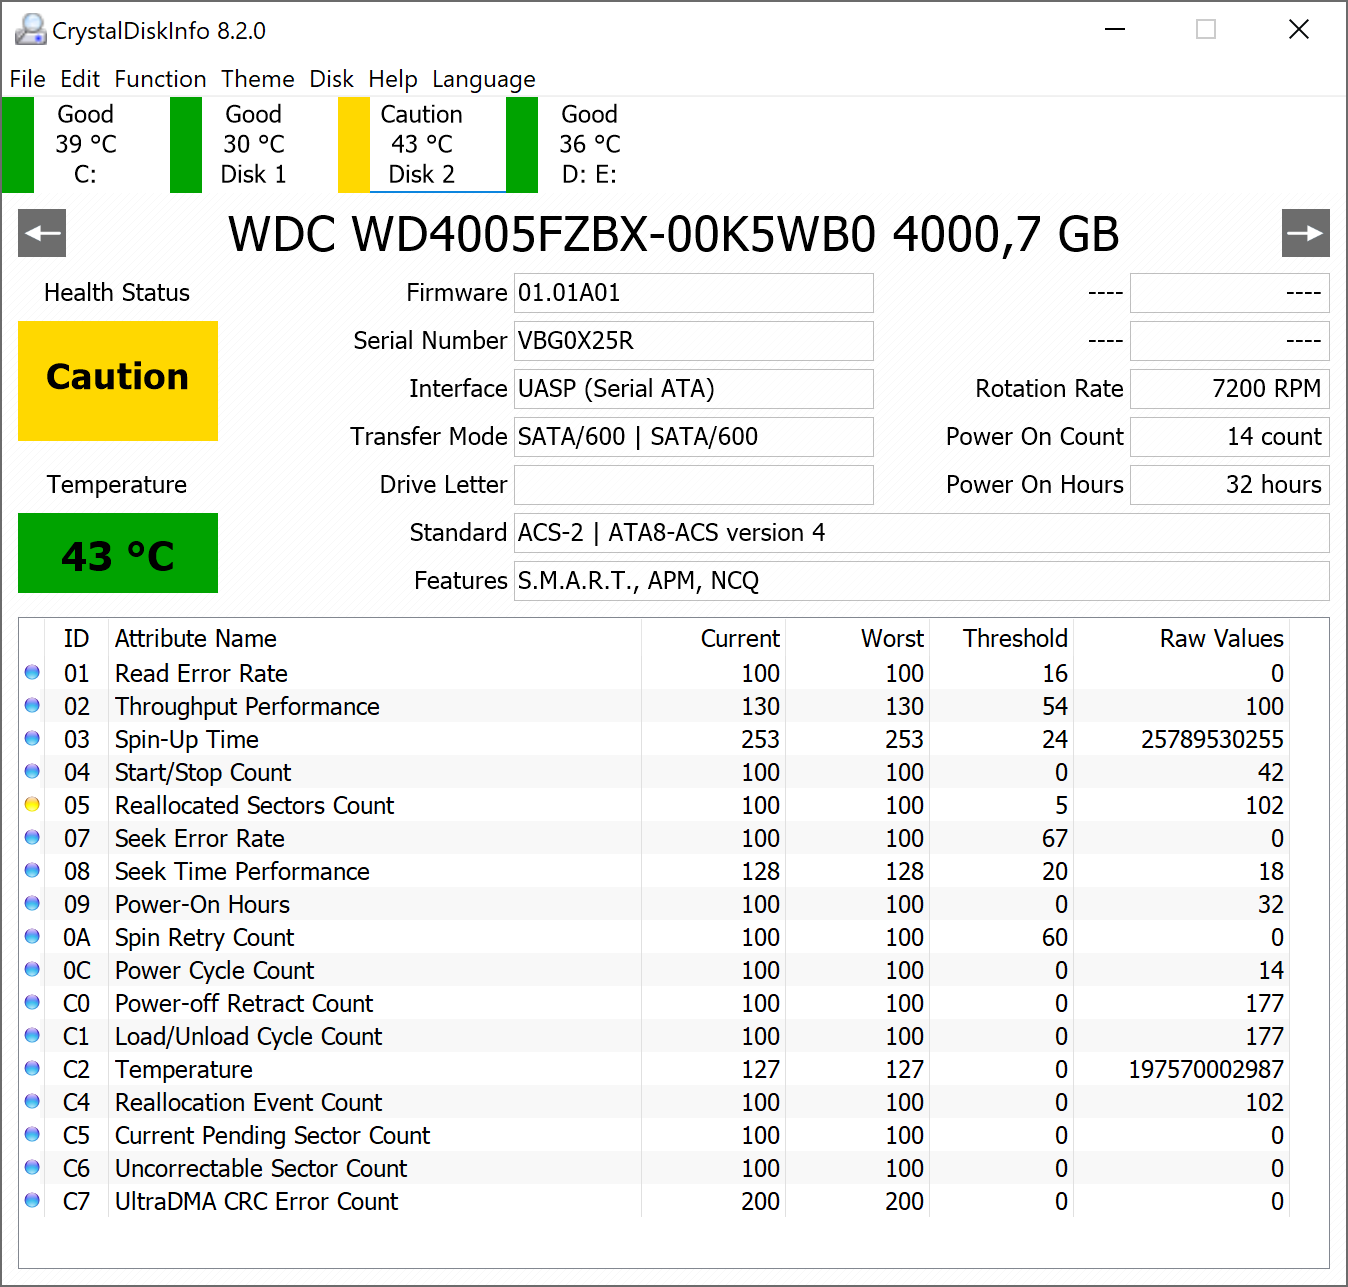1348x1287 pixels.
Task: Click status dot for Spin Retry Count
Action: [32, 937]
